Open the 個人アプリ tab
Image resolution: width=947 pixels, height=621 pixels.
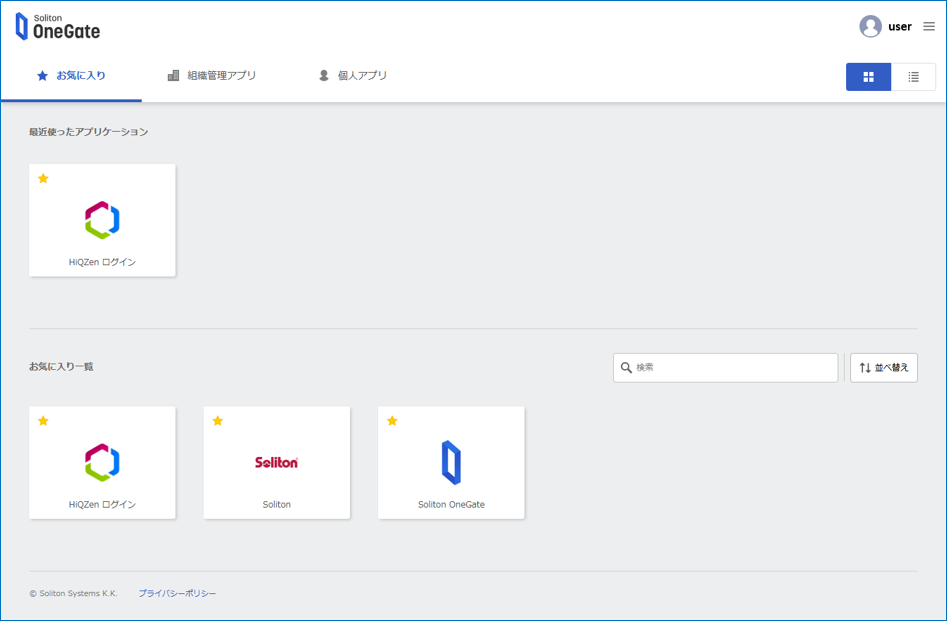click(x=352, y=76)
